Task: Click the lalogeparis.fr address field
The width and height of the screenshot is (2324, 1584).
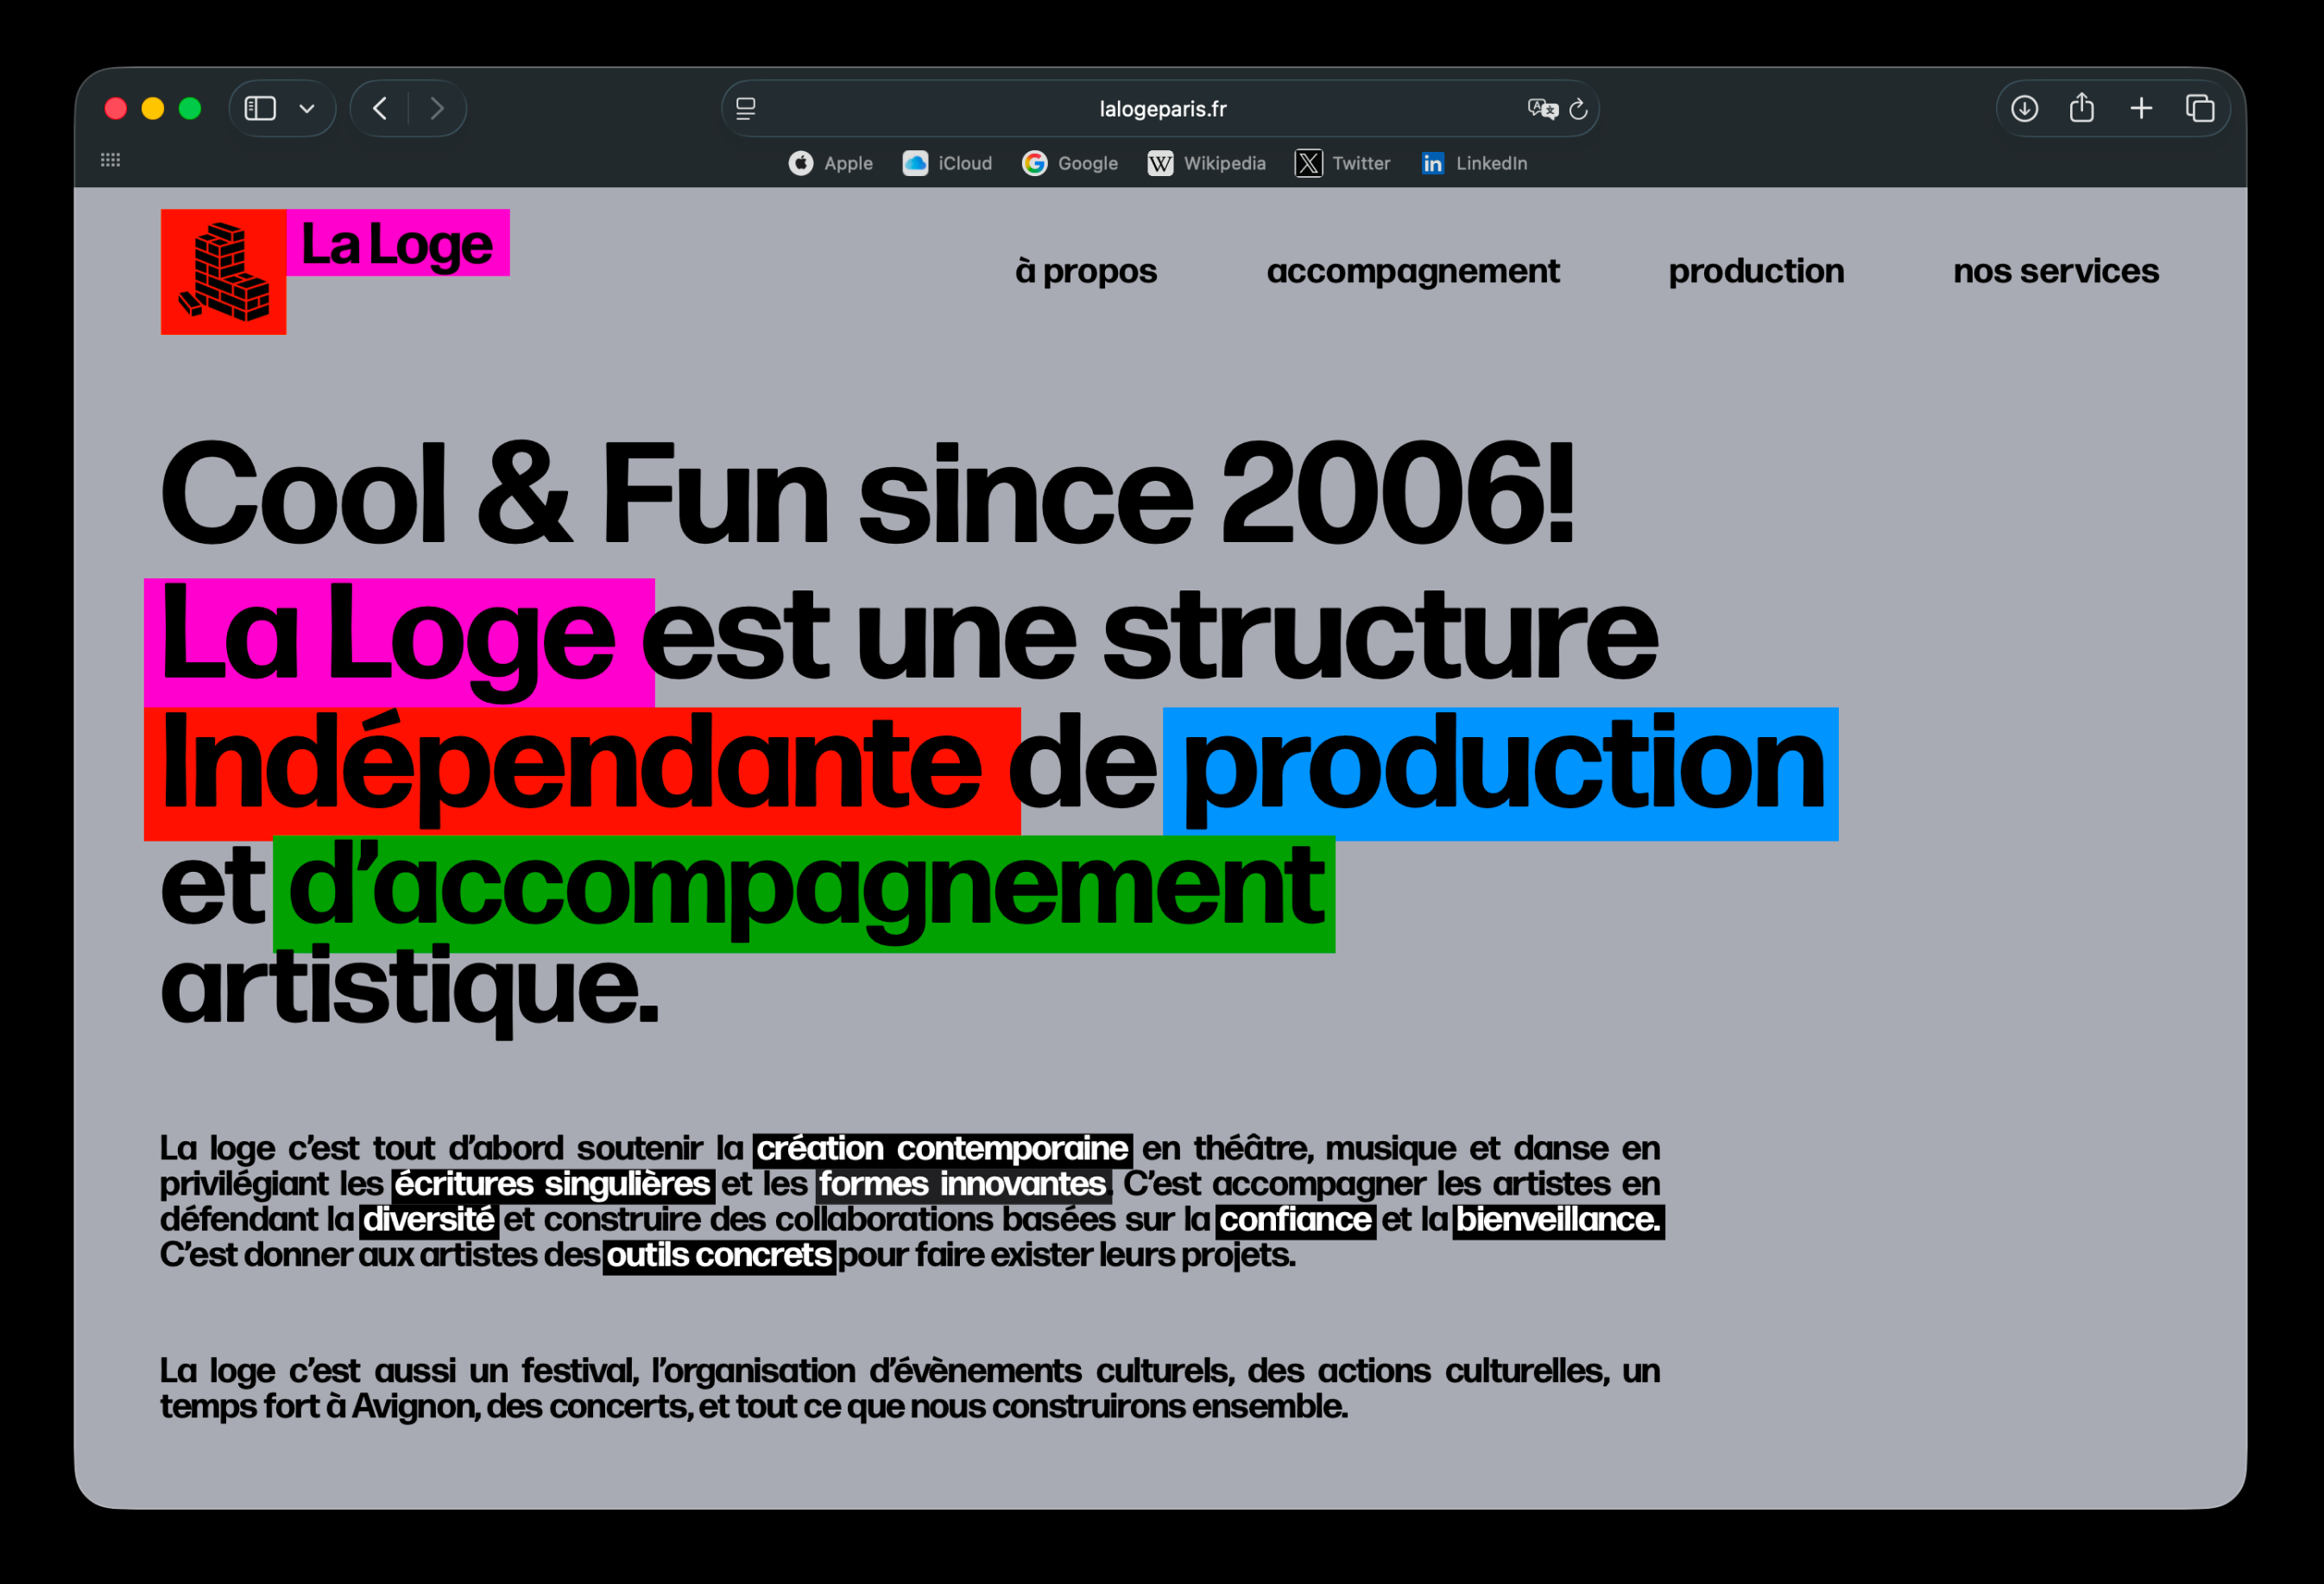Action: pos(1160,108)
